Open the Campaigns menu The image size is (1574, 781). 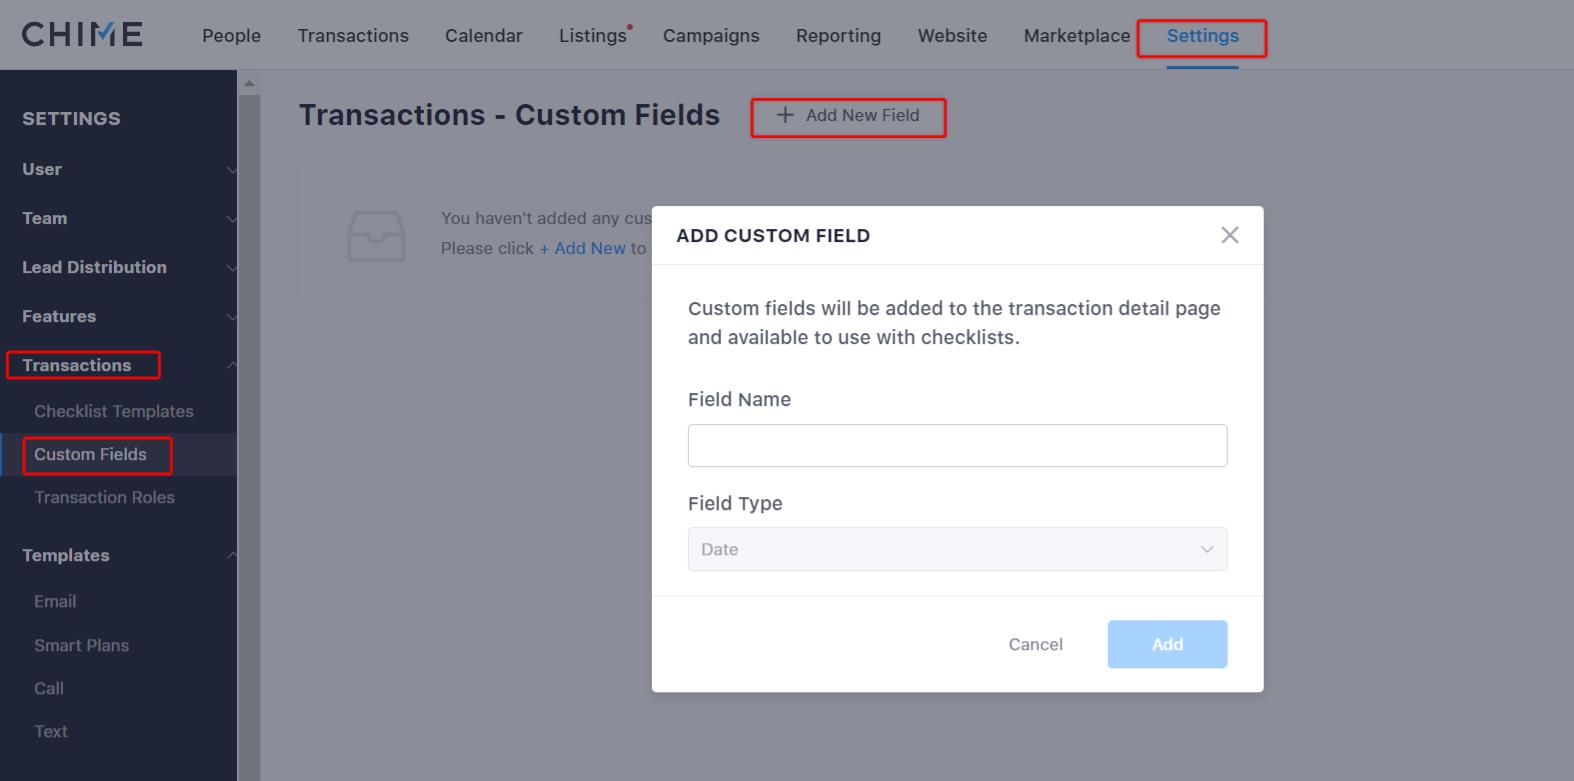pyautogui.click(x=711, y=35)
